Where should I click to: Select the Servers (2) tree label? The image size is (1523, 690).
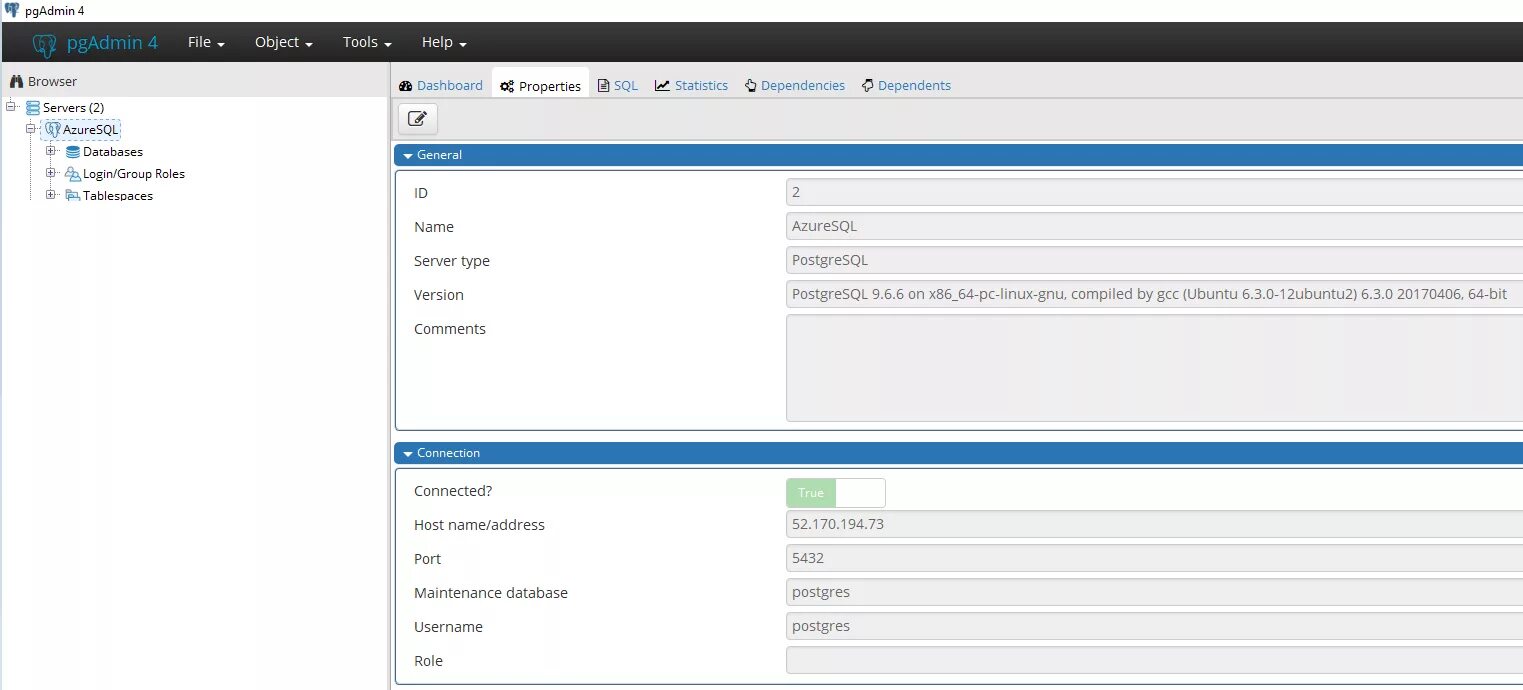point(73,107)
